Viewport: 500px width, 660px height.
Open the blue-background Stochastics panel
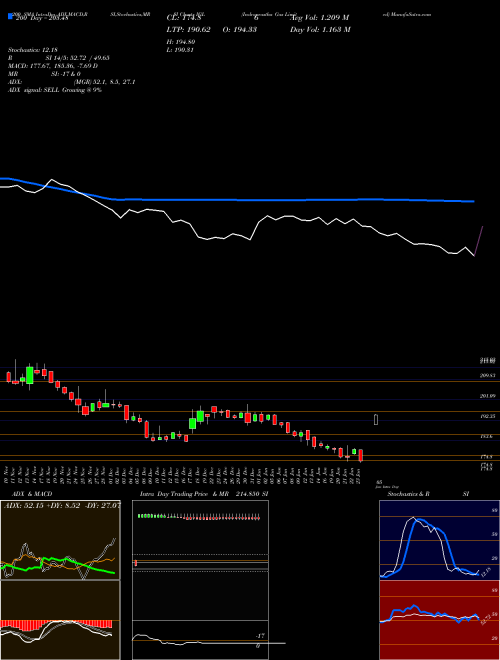pyautogui.click(x=439, y=540)
